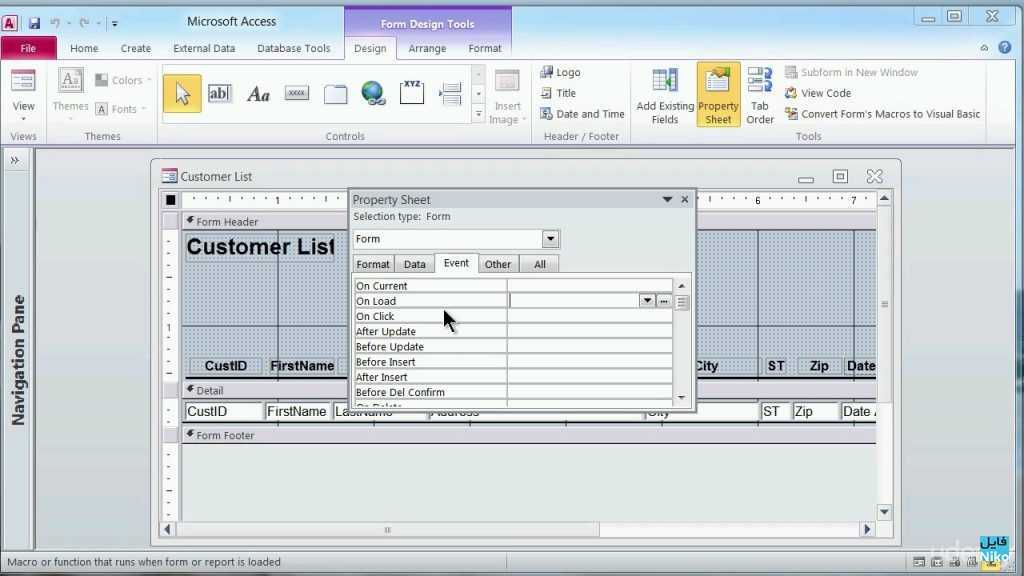Click the On Load builder button
Viewport: 1024px width, 576px height.
pyautogui.click(x=664, y=301)
